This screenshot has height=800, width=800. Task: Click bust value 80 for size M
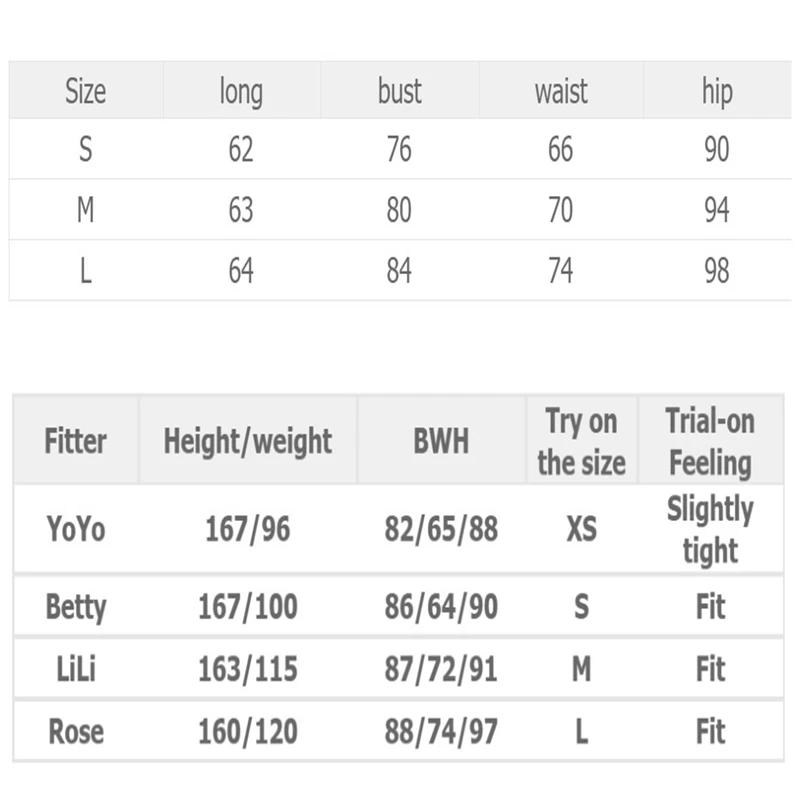pos(399,210)
